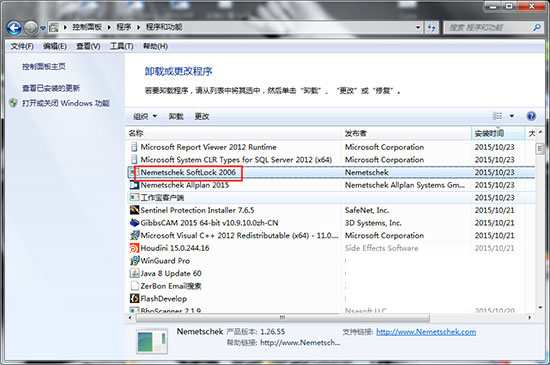The height and width of the screenshot is (365, 550).
Task: Open the 查看(V) menu
Action: [88, 46]
